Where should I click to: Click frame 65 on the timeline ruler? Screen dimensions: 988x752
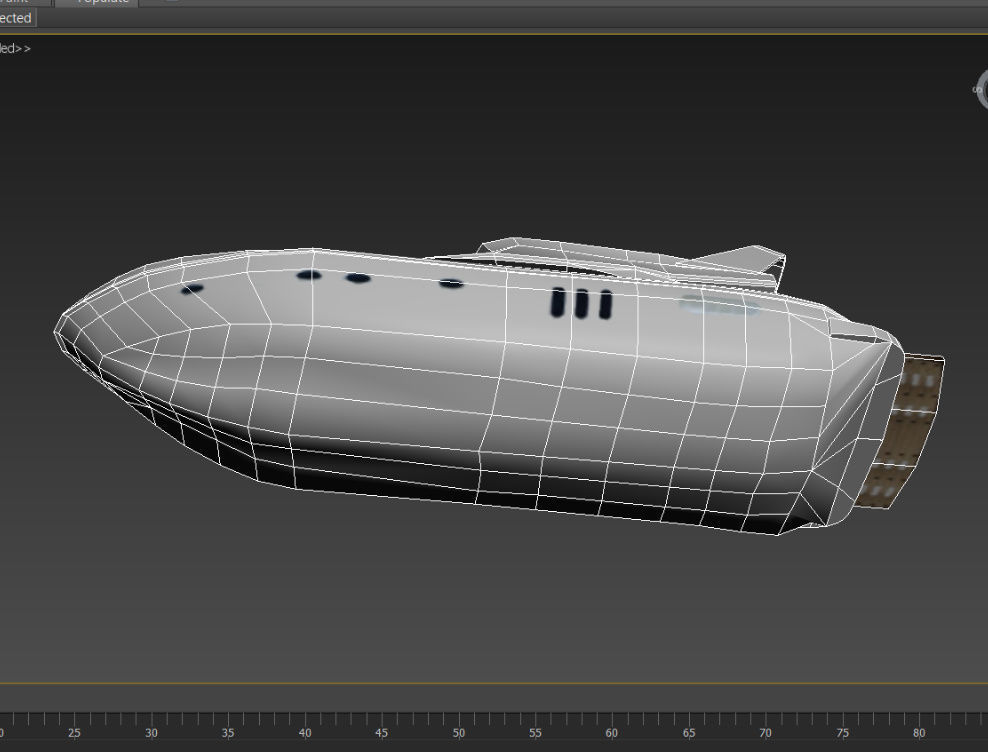[x=689, y=732]
